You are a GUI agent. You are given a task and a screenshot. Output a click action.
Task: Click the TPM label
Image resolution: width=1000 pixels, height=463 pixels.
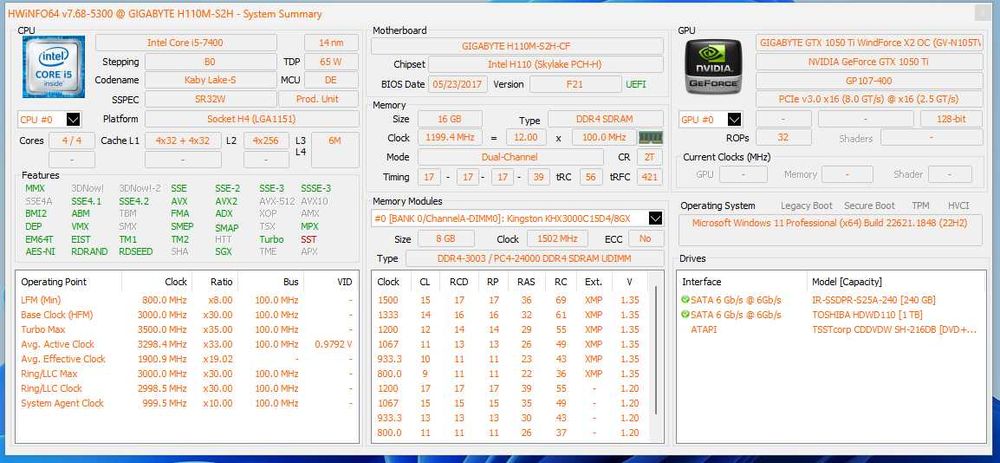click(920, 206)
